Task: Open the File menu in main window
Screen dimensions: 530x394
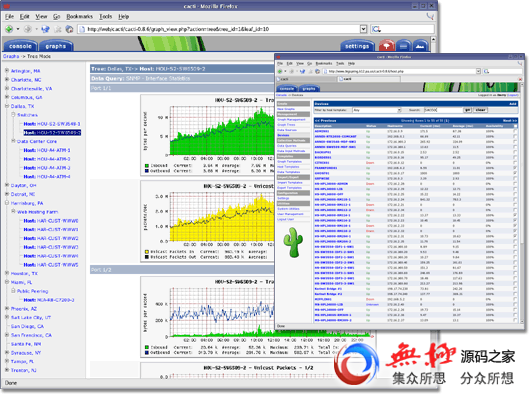Action: click(x=9, y=16)
